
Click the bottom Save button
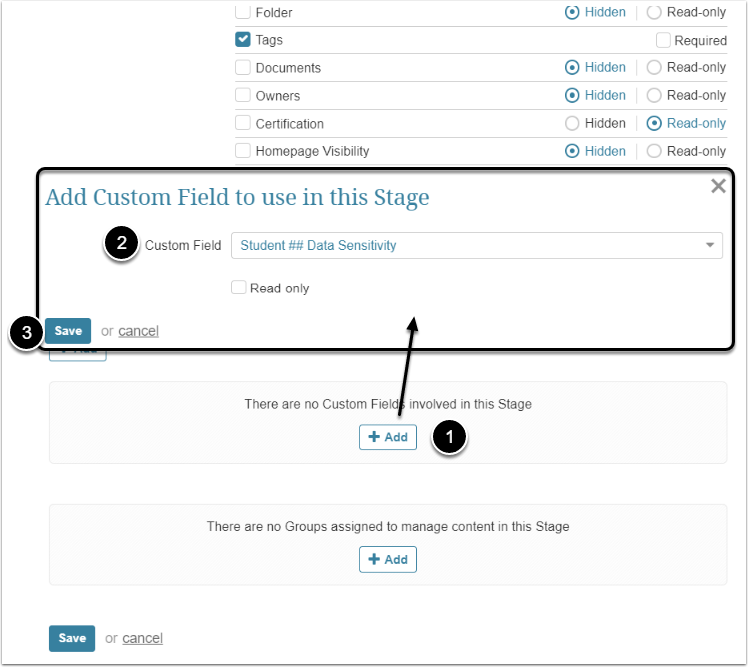click(72, 638)
